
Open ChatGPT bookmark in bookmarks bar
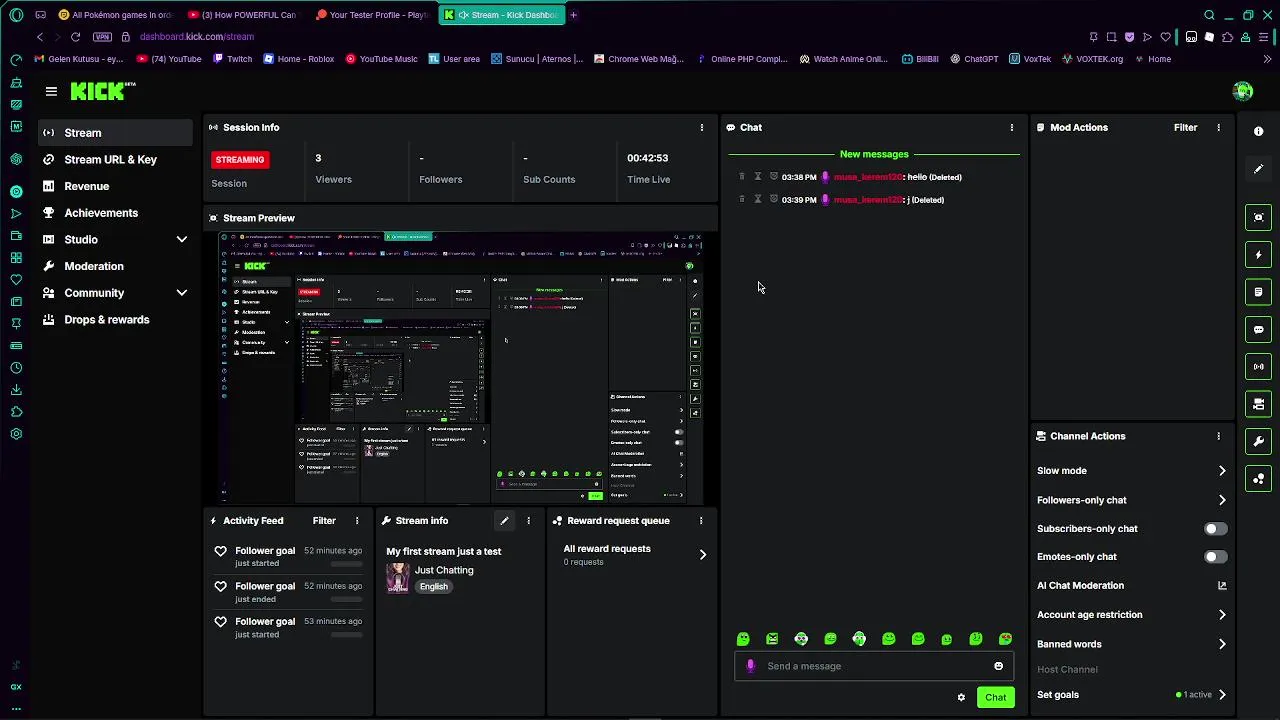[x=972, y=59]
